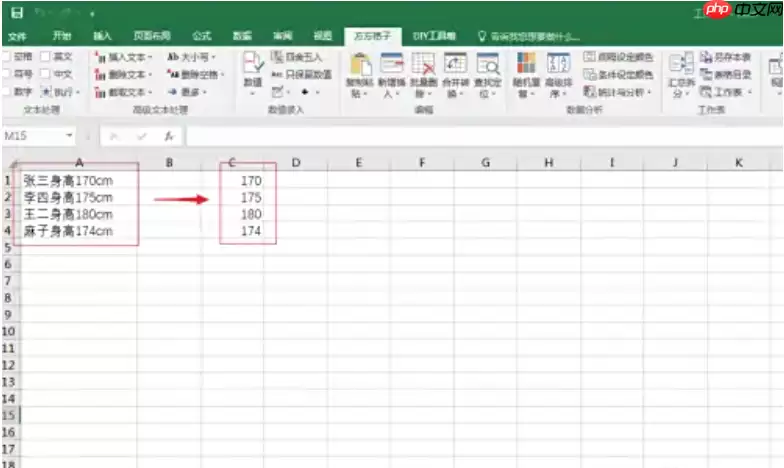784x468 pixels.
Task: Switch to the DIY工具箱 tab
Action: pos(434,36)
